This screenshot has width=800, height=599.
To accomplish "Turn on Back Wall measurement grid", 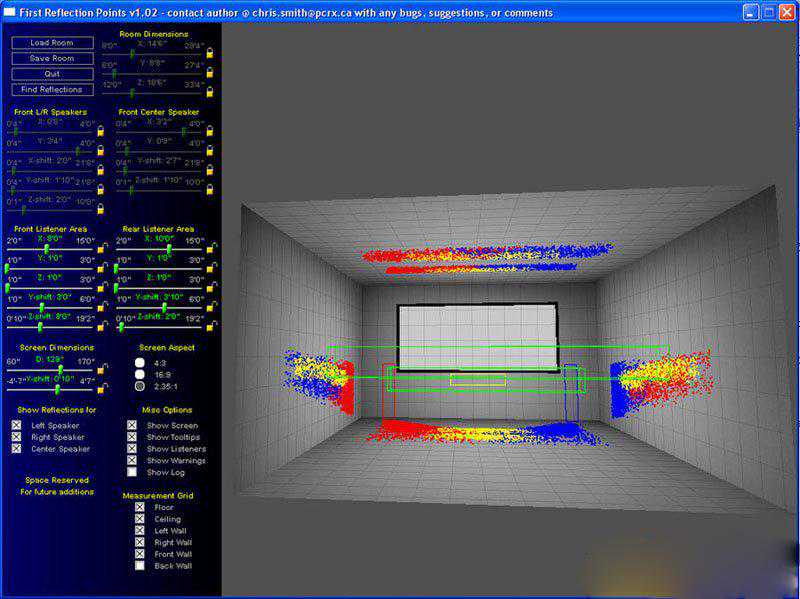I will (x=140, y=566).
